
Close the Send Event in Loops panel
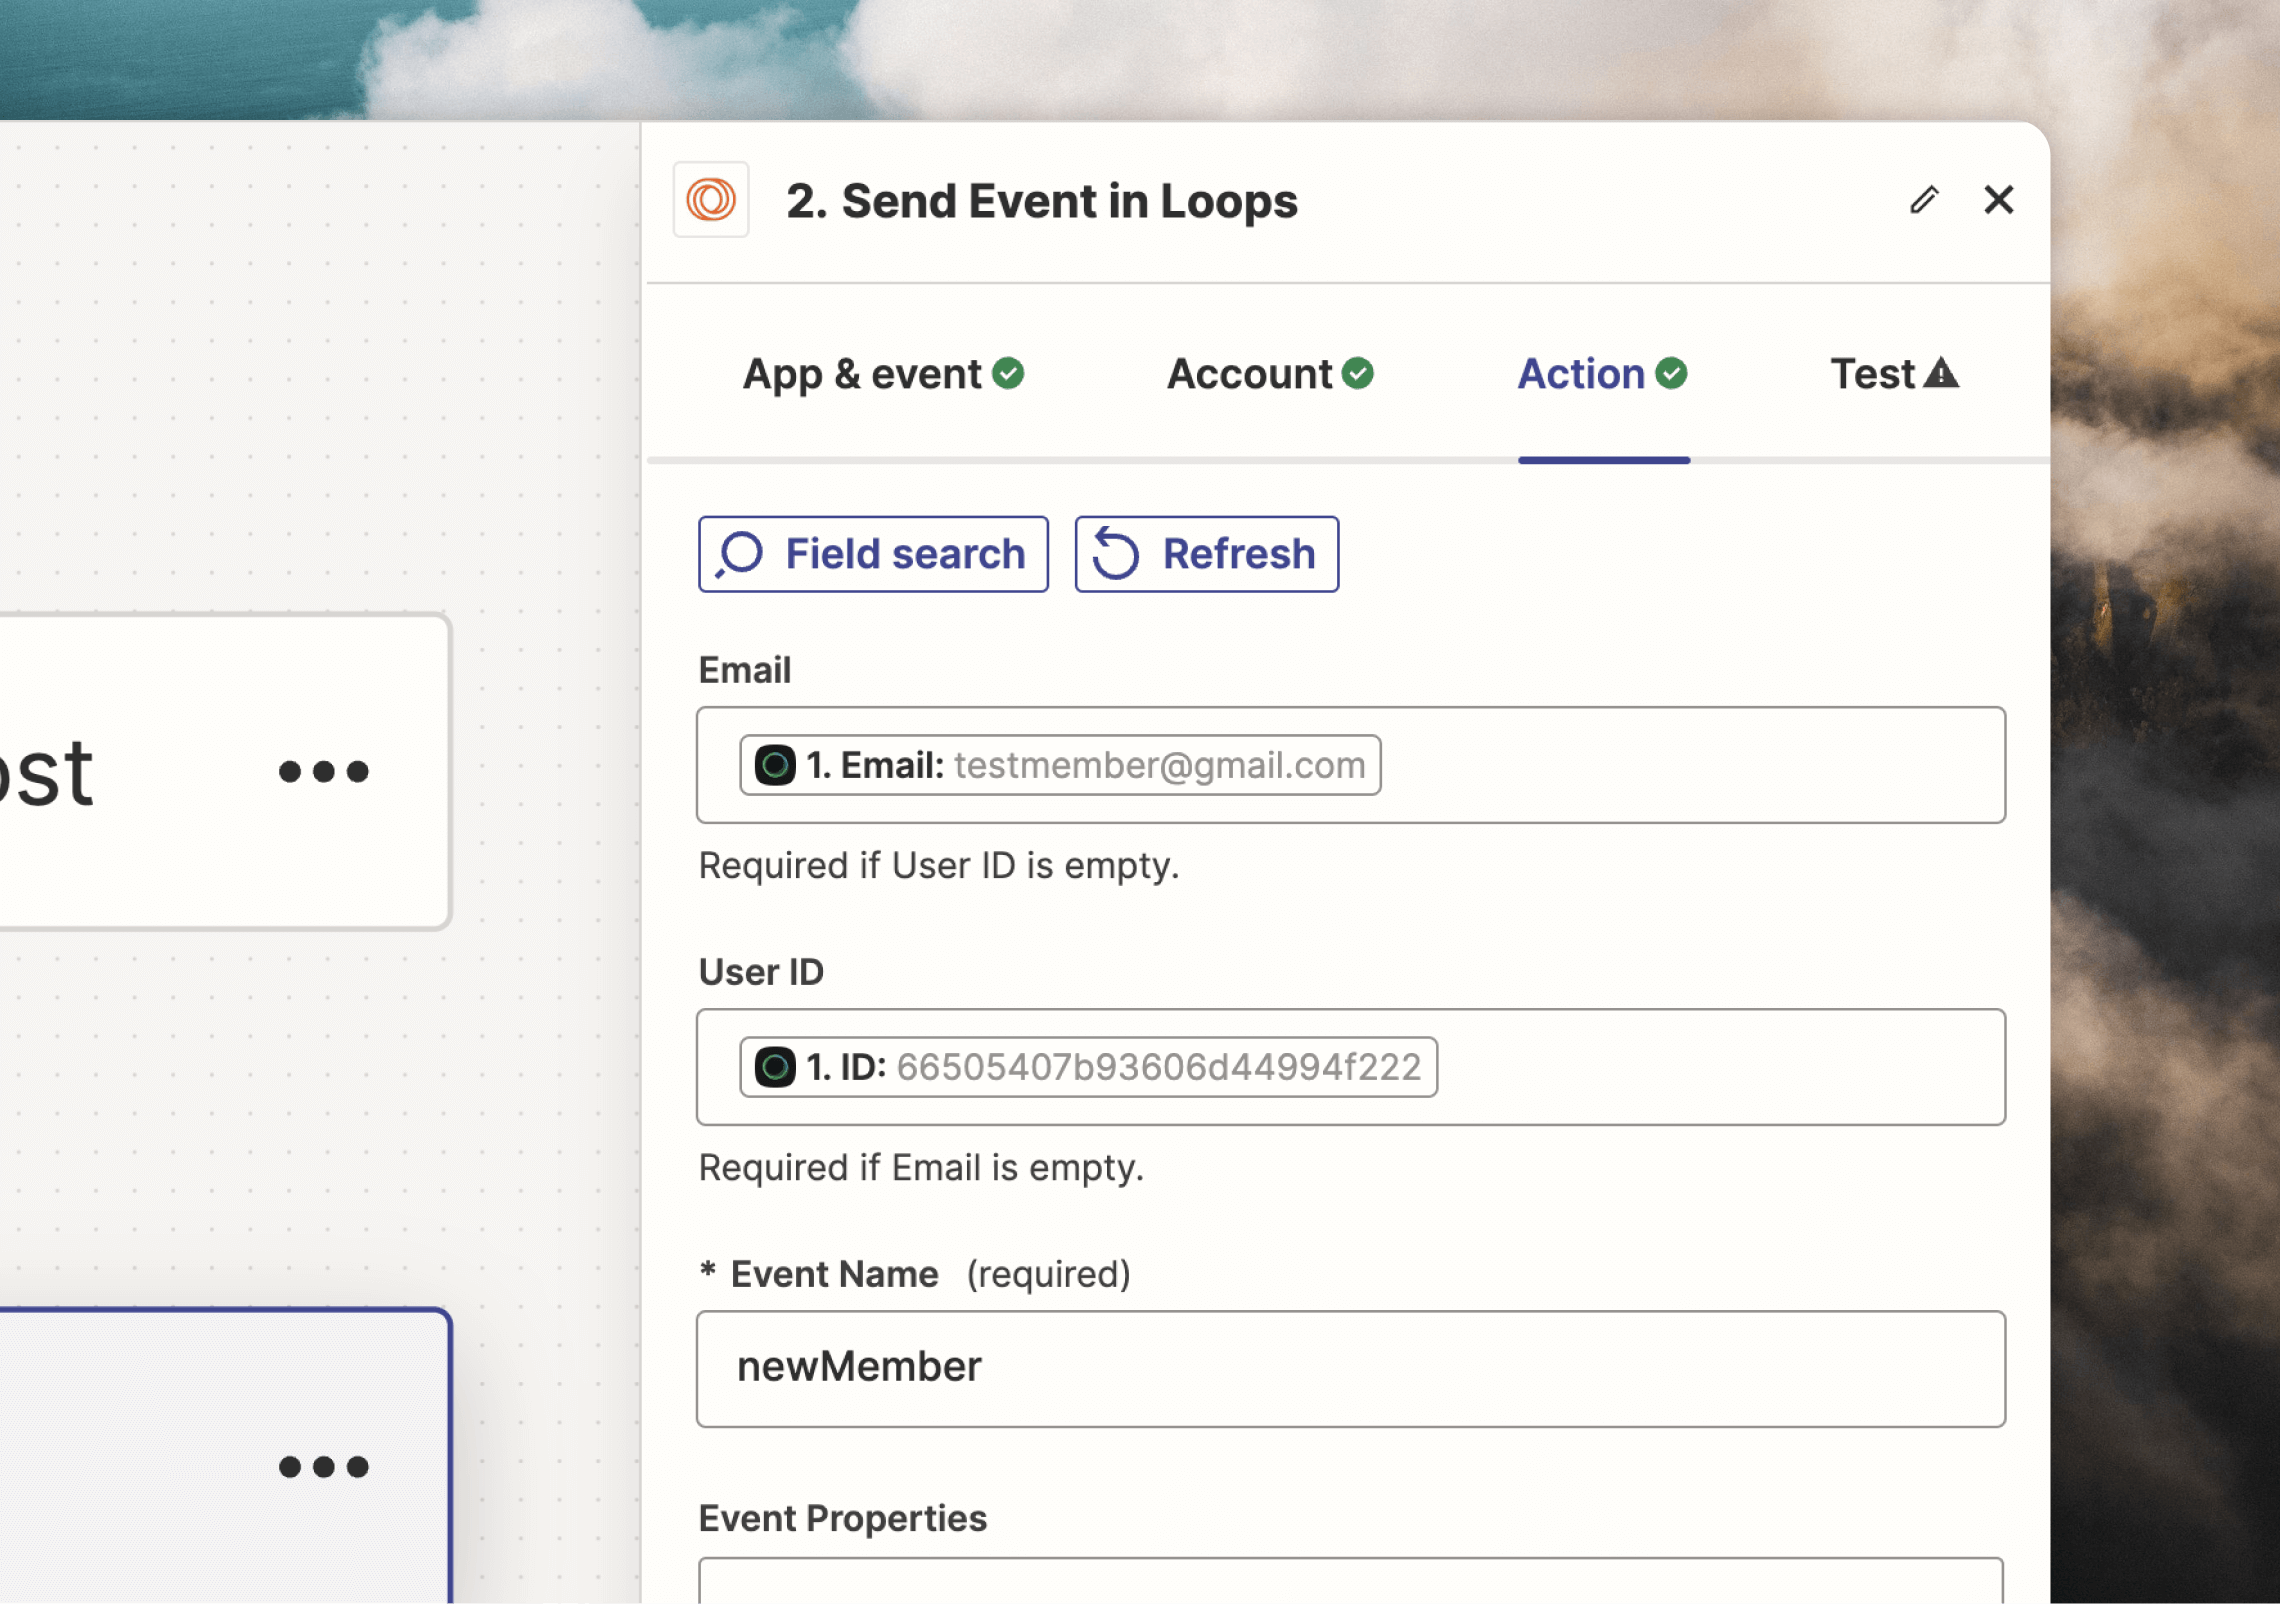point(1999,200)
